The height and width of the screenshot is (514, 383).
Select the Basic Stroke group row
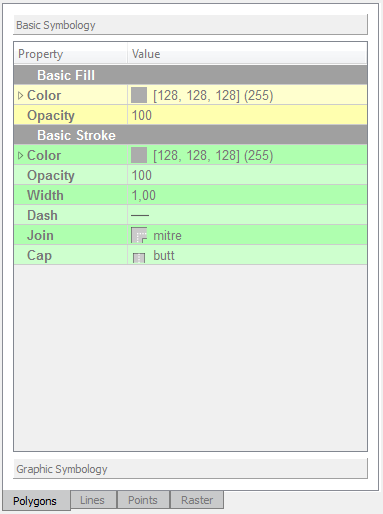pos(190,135)
